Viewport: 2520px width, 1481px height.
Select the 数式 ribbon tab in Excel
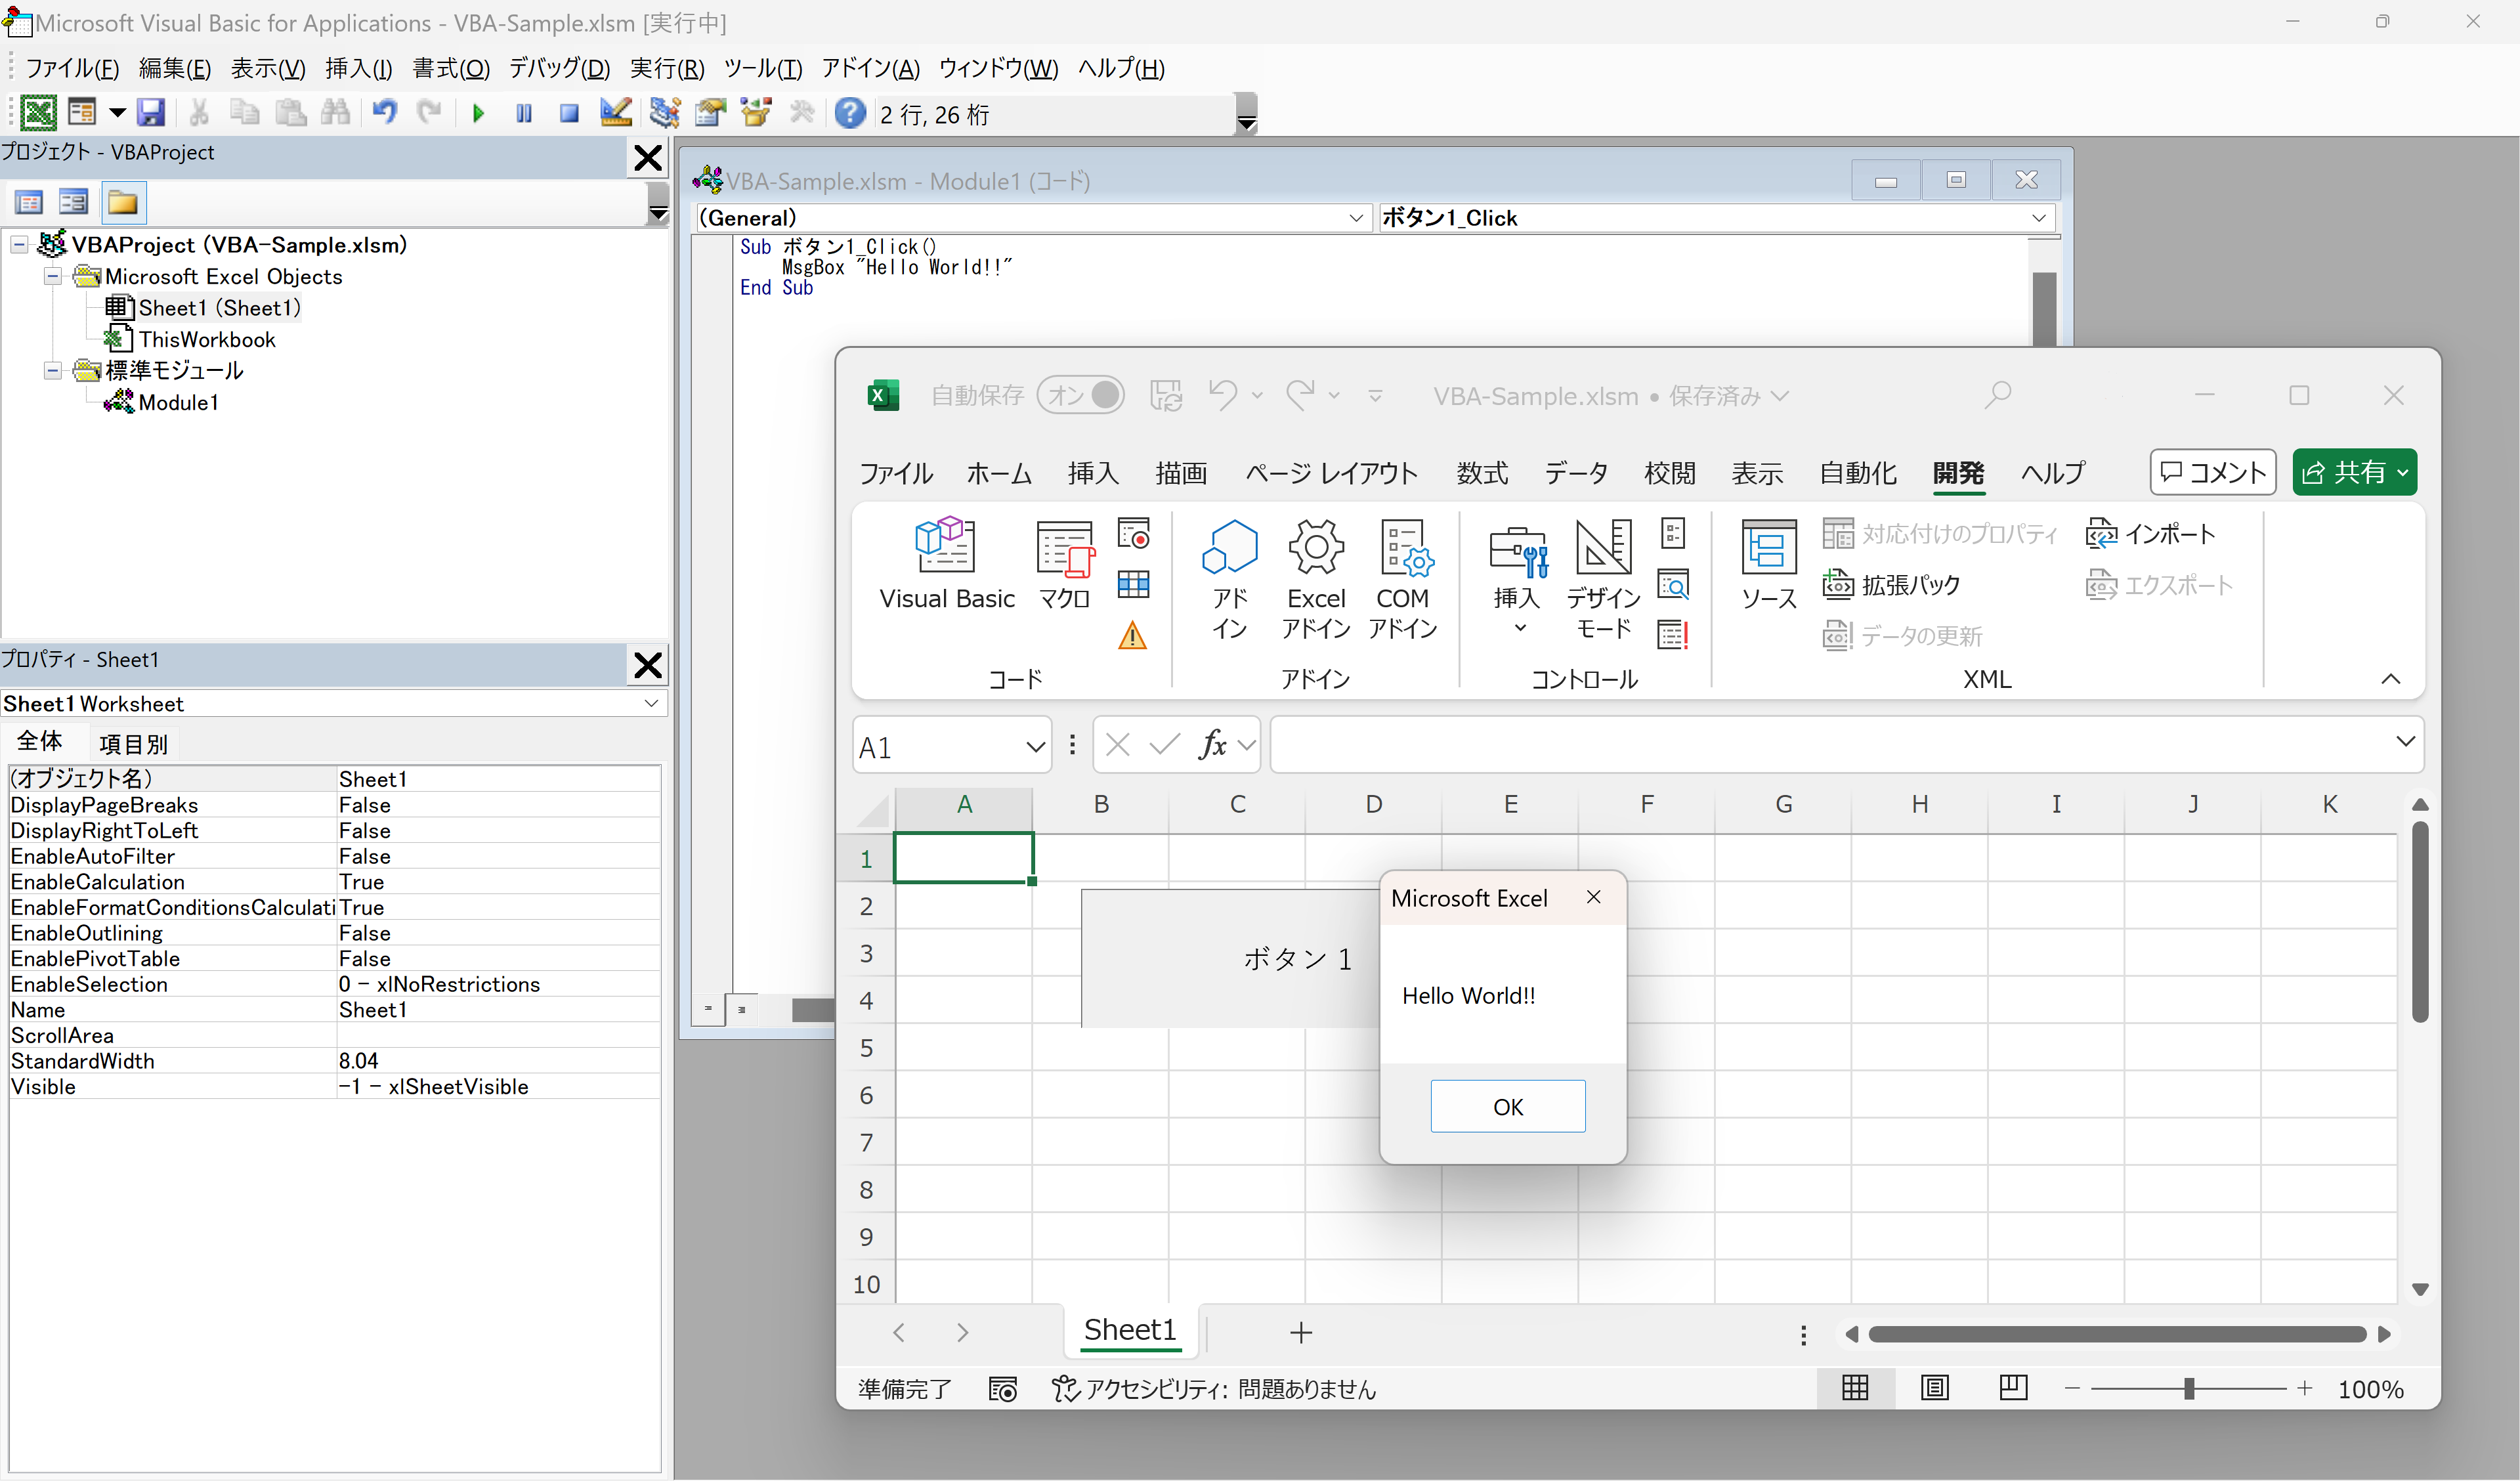1482,473
